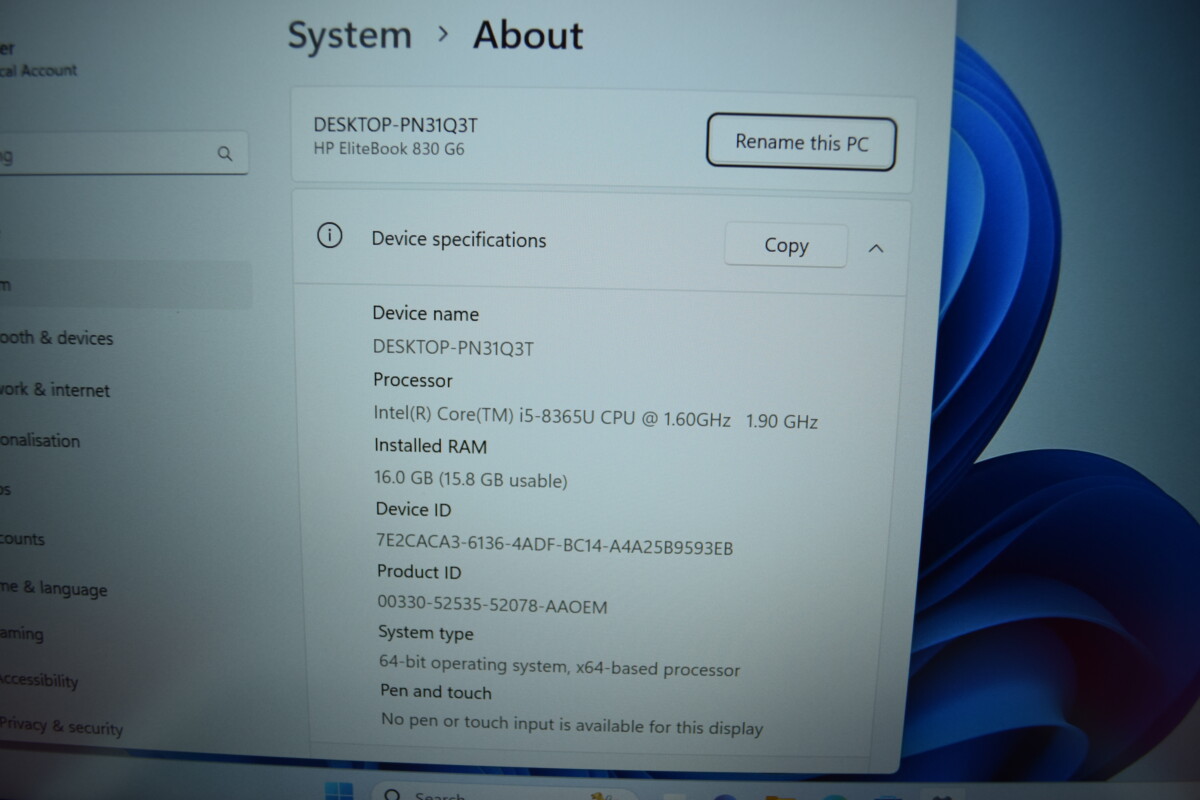Click the Device specifications heading text
Image resolution: width=1200 pixels, height=800 pixels.
pyautogui.click(x=459, y=240)
